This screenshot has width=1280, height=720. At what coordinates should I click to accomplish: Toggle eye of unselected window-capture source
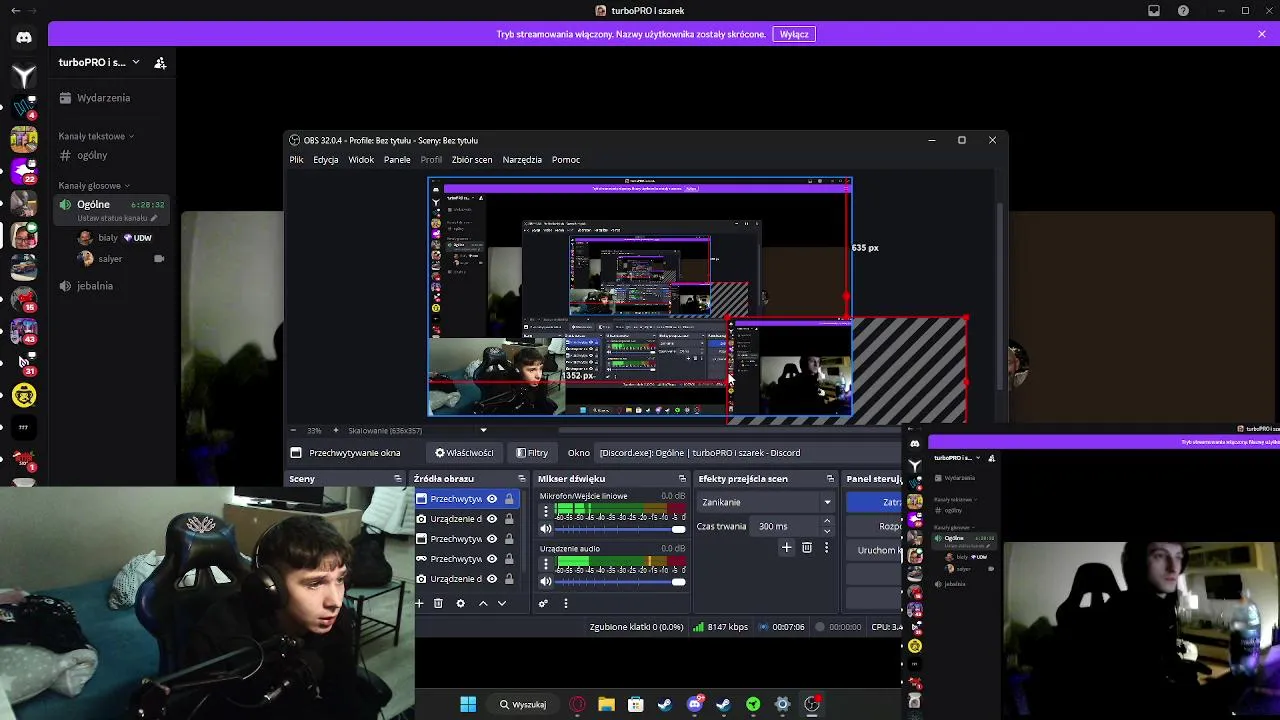[x=492, y=539]
